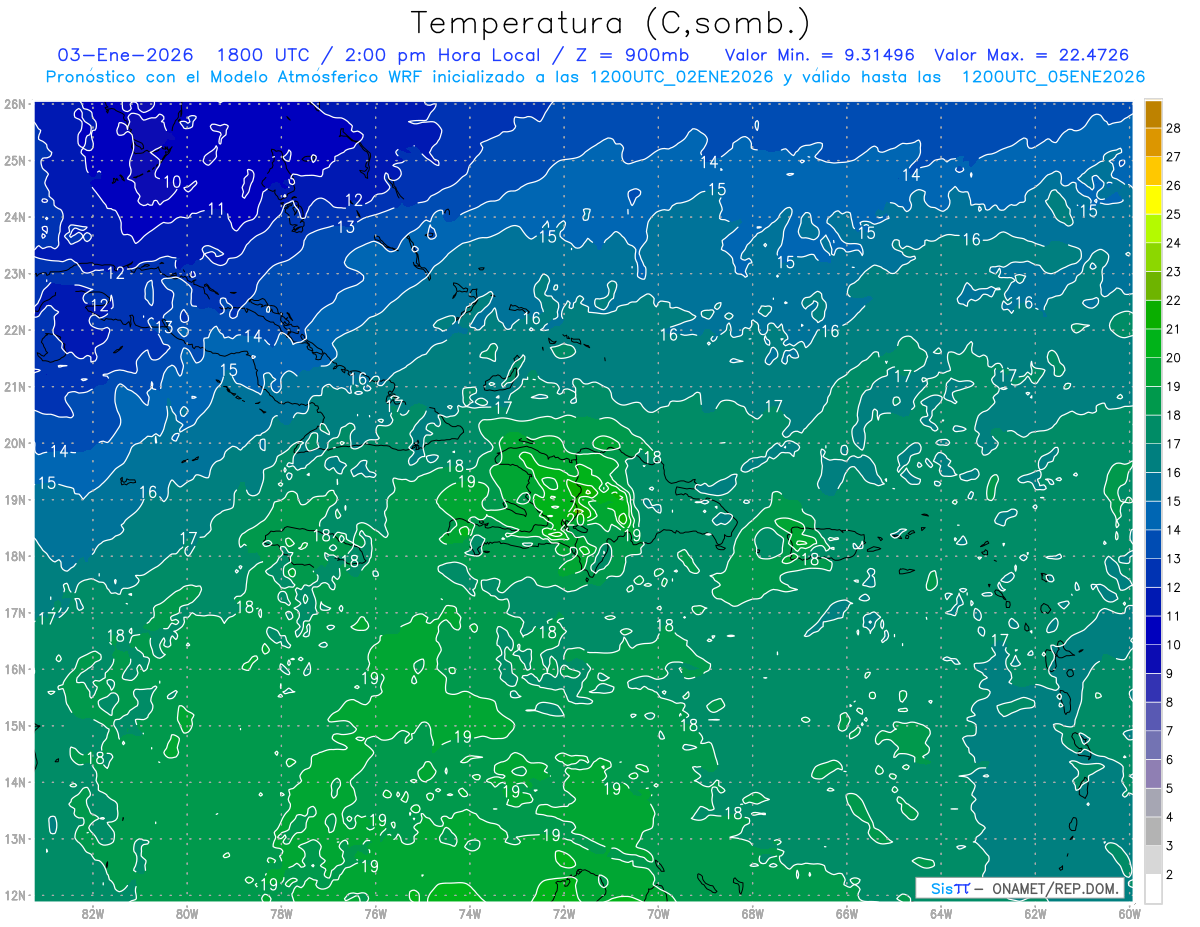1200x927 pixels.
Task: Click the "20" contour label over Hispaniola
Action: [x=575, y=520]
